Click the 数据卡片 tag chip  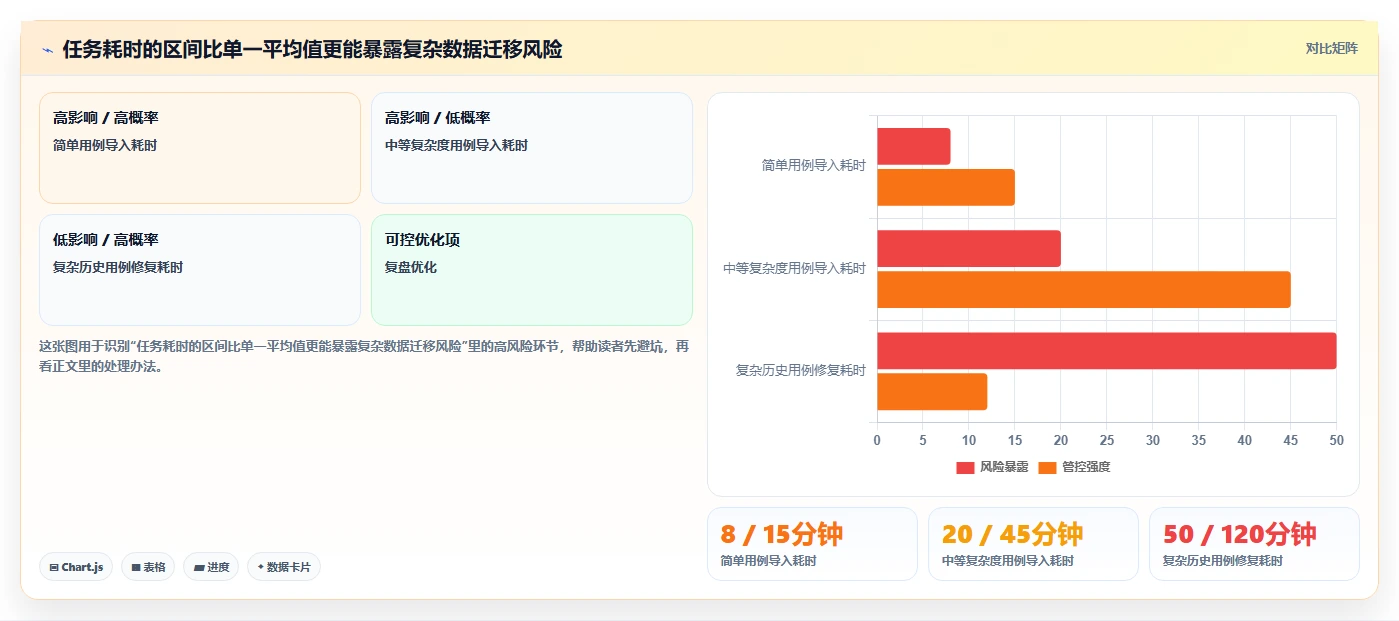tap(284, 567)
